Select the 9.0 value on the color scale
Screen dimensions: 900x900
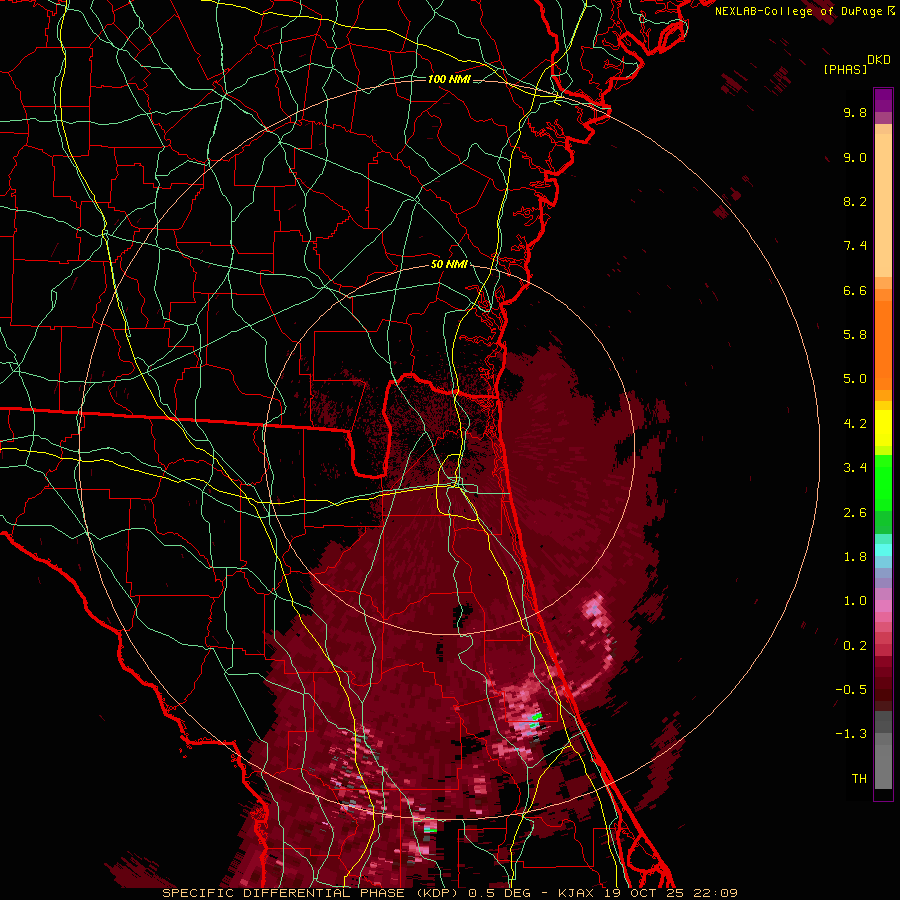click(855, 158)
